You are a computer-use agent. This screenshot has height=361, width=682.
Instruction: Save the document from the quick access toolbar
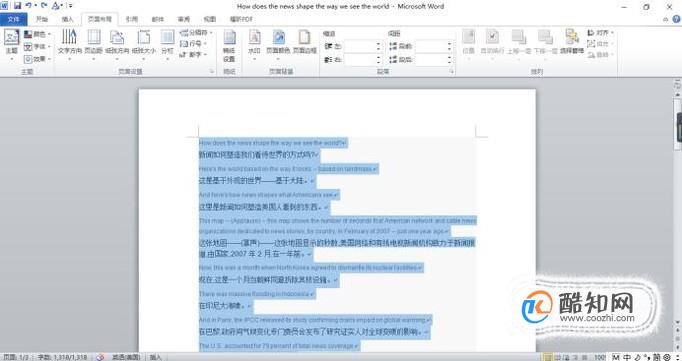[17, 6]
